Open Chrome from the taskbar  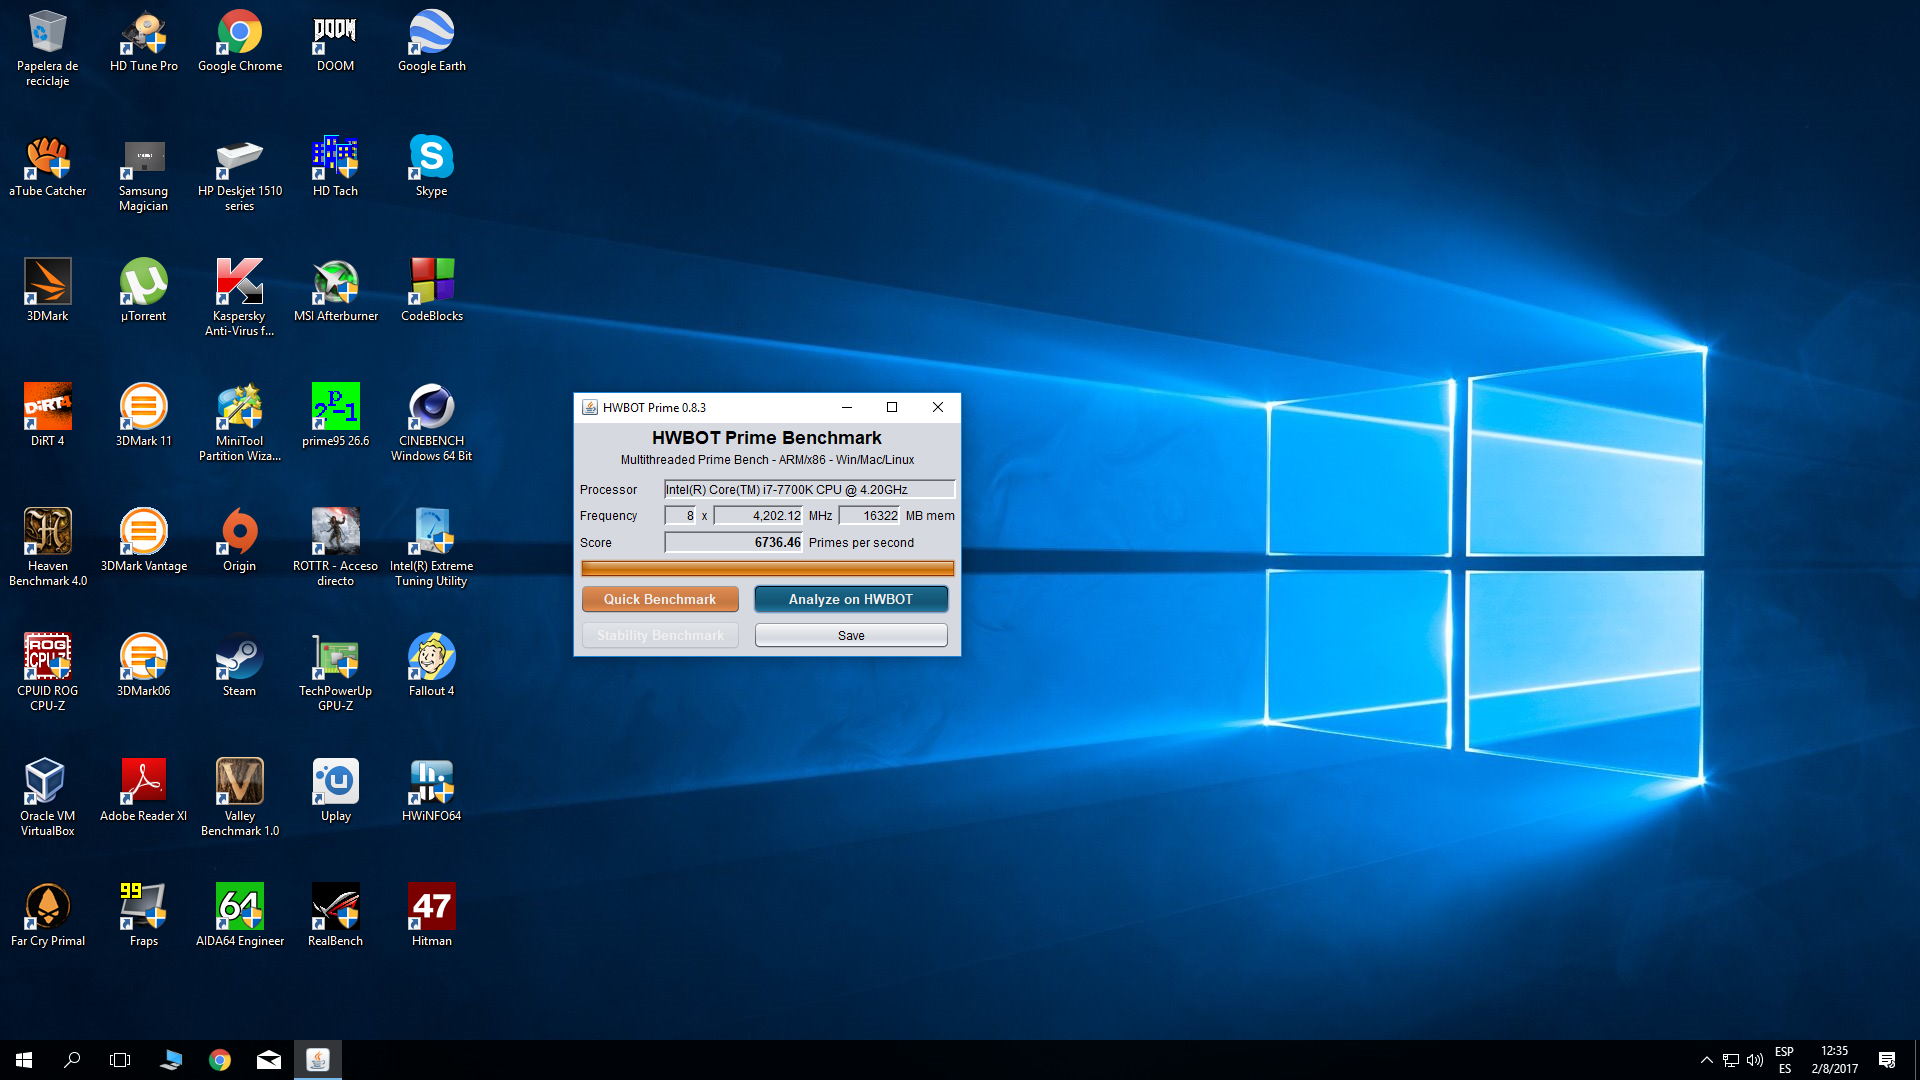[x=220, y=1060]
